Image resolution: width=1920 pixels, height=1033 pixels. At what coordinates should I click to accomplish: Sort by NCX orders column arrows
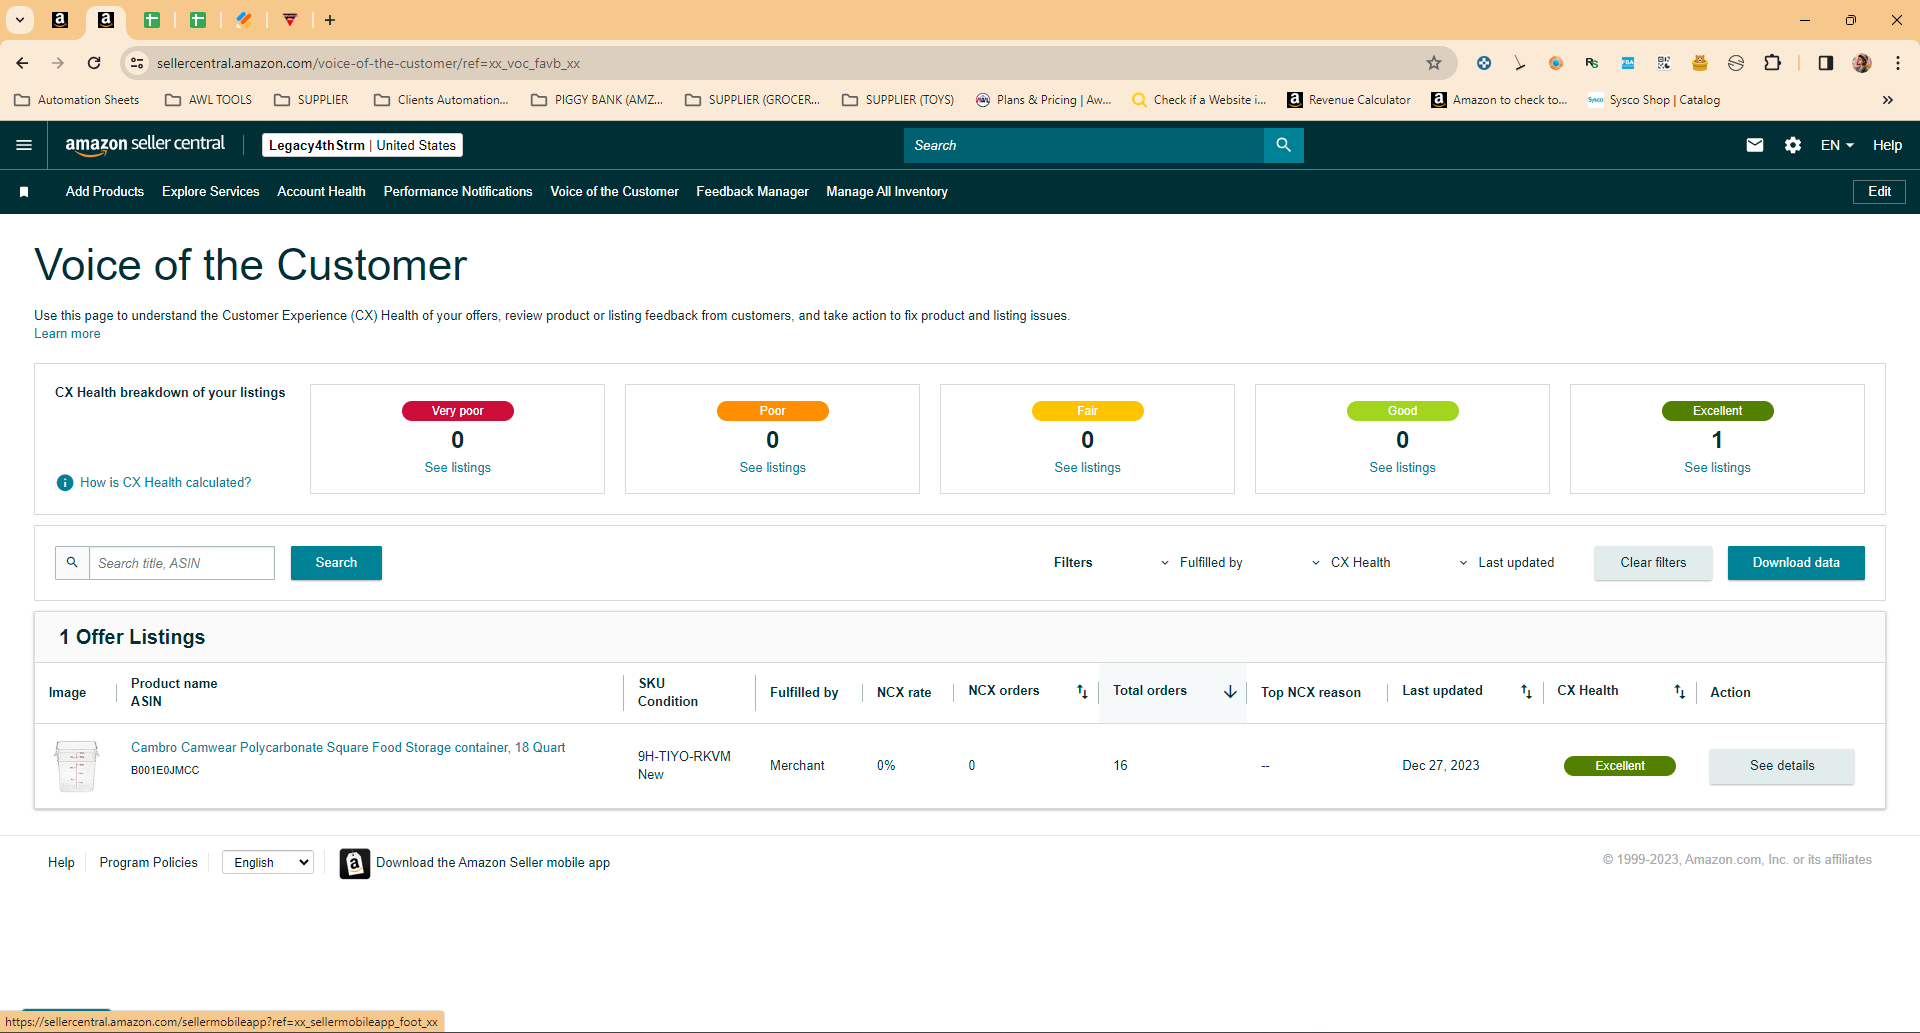(1082, 692)
